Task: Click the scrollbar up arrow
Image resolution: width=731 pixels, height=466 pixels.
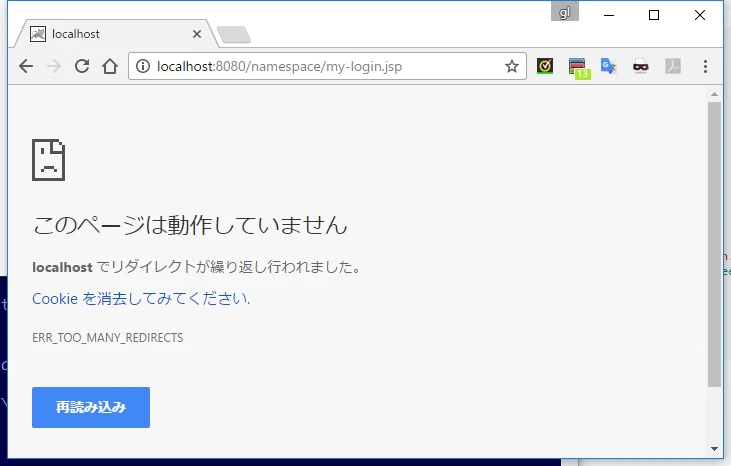Action: coord(714,94)
